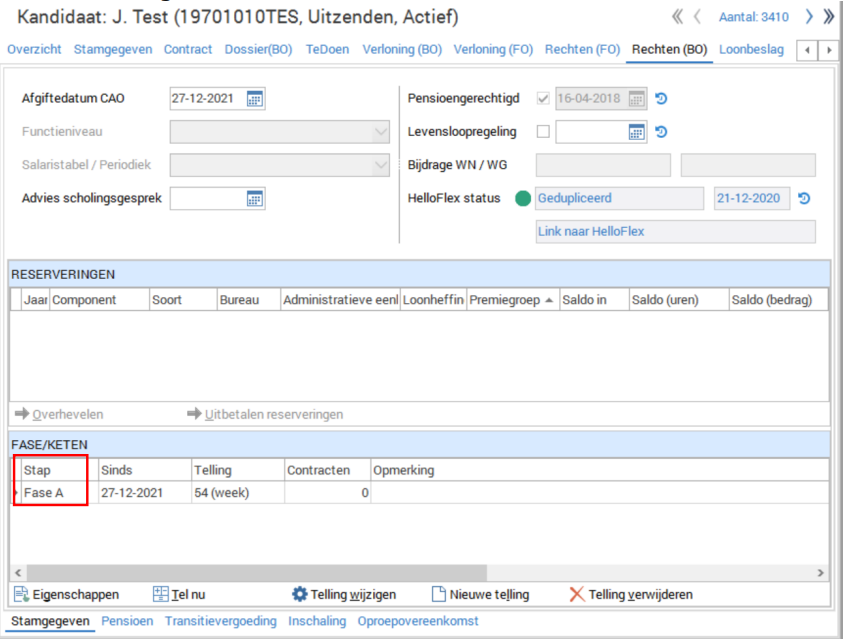Jump to the last candidate record

coord(828,17)
